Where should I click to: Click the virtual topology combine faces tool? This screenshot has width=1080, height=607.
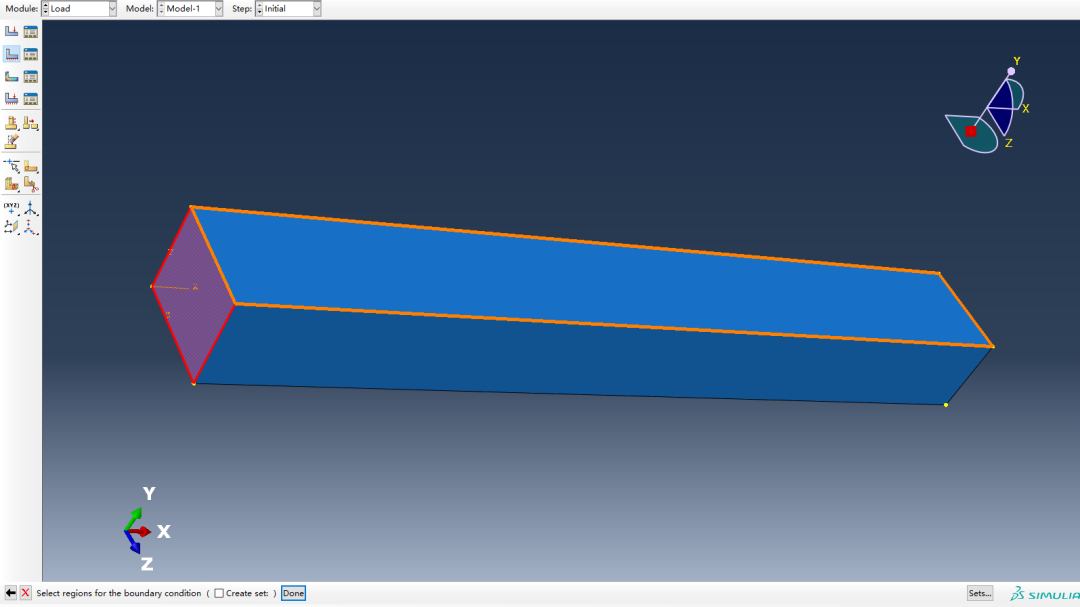[12, 123]
